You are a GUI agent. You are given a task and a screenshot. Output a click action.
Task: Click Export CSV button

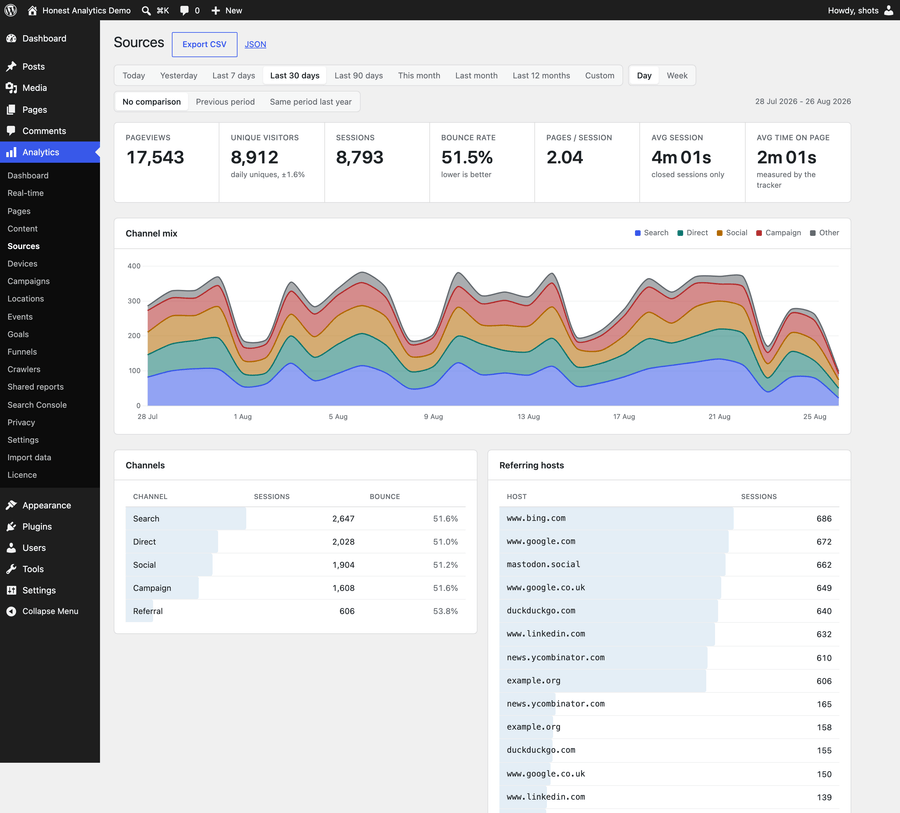pos(204,44)
